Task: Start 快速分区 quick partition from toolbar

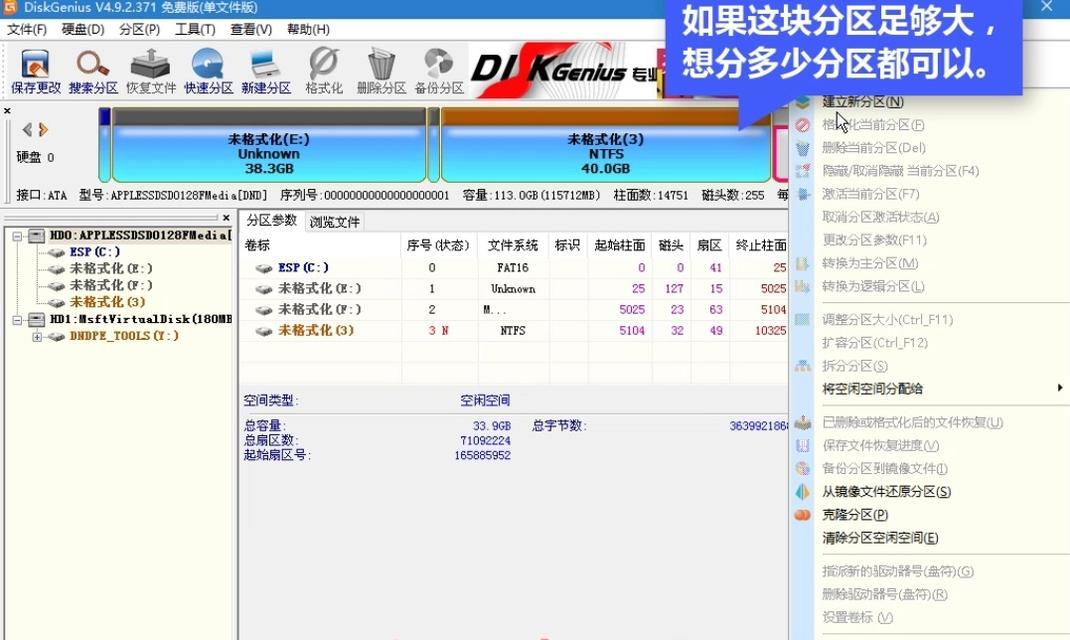Action: point(208,71)
